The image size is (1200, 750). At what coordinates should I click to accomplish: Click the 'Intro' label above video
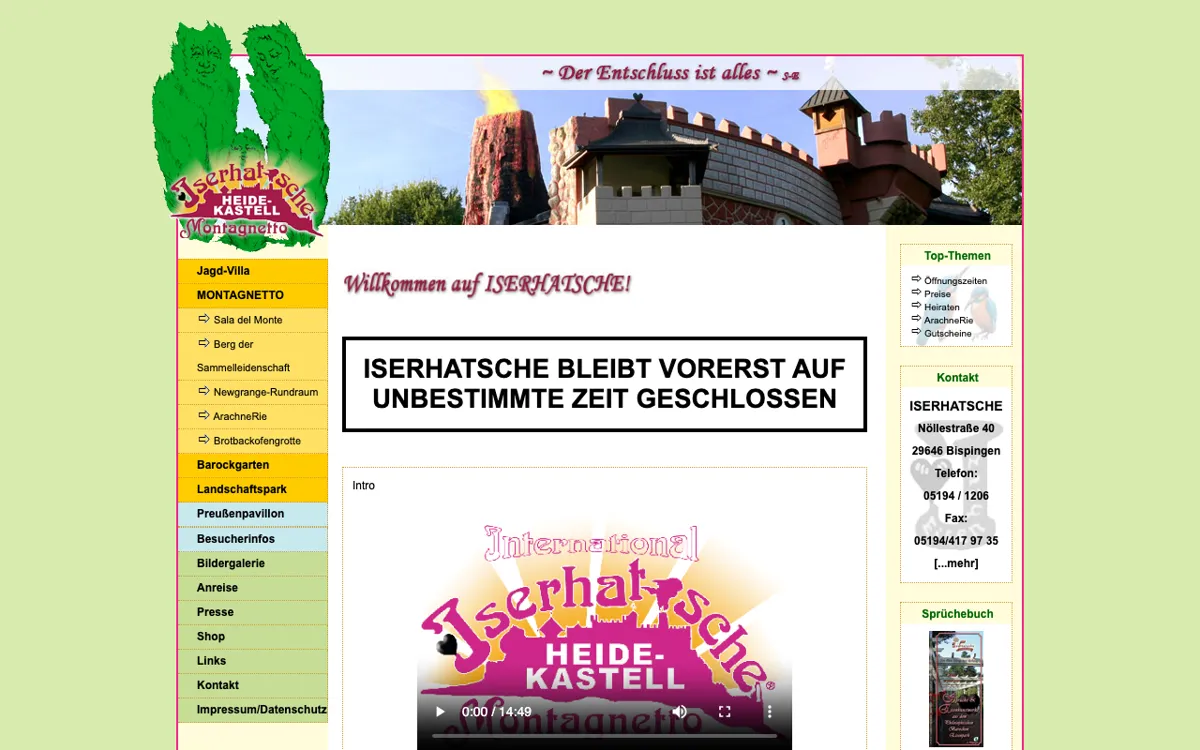[364, 486]
